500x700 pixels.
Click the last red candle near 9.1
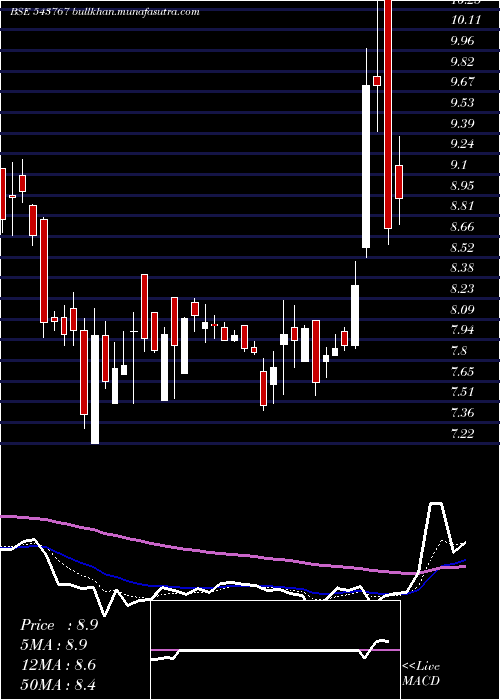399,182
